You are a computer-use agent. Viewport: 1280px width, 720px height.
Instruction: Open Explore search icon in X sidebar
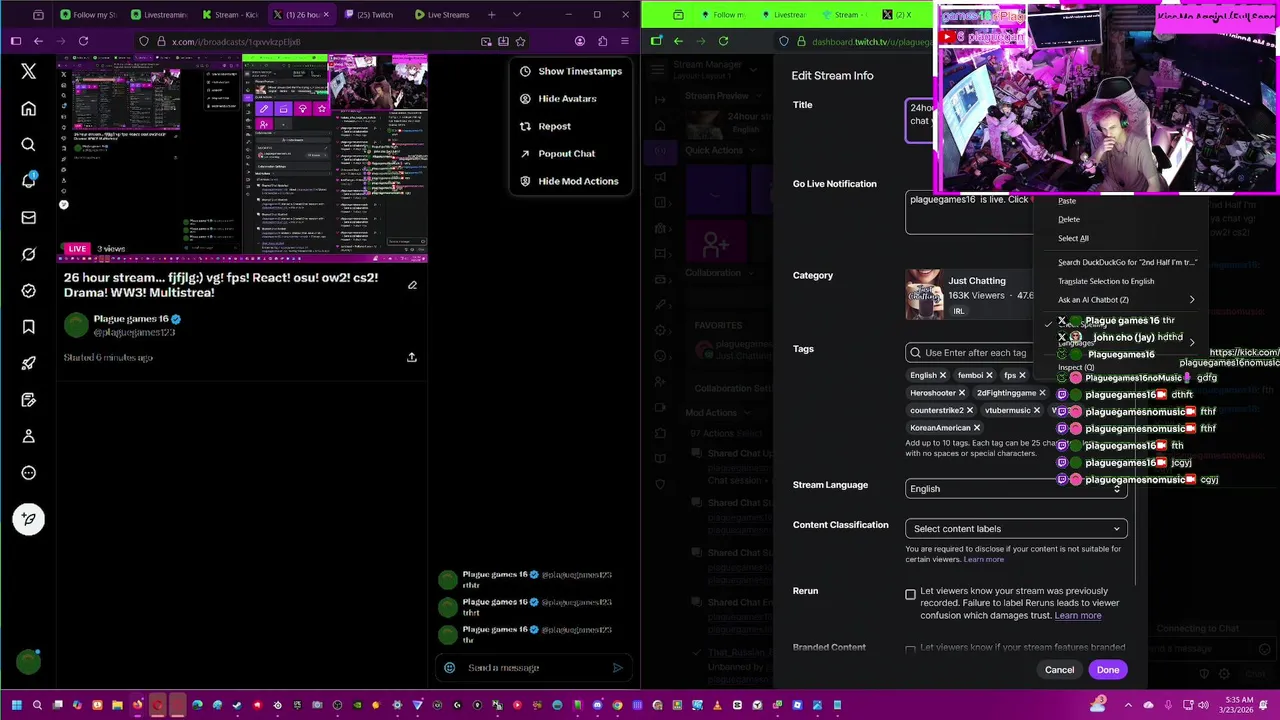point(28,145)
